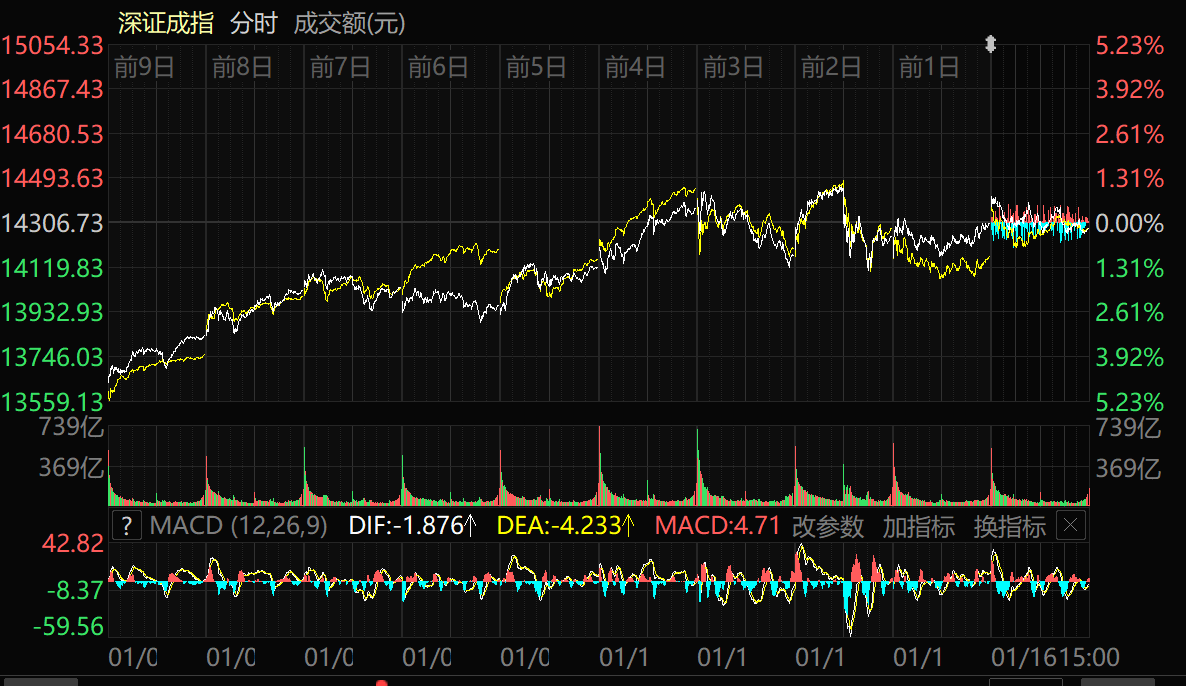Select the 分时 chart mode label
Image resolution: width=1186 pixels, height=686 pixels.
coord(254,23)
